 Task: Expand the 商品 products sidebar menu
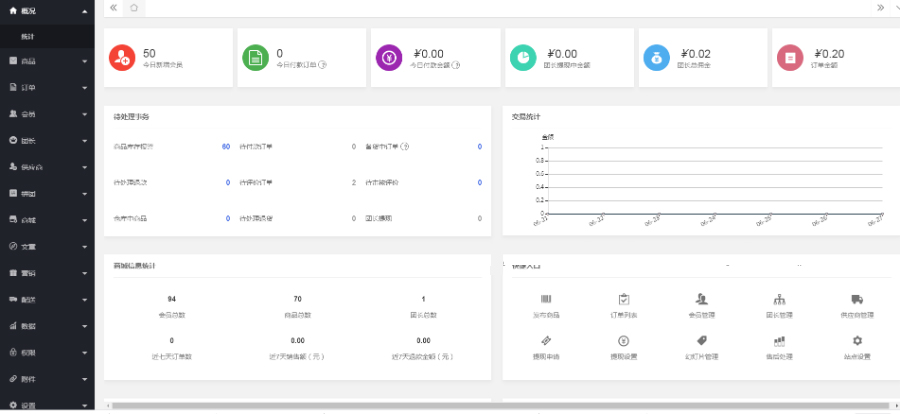(47, 62)
